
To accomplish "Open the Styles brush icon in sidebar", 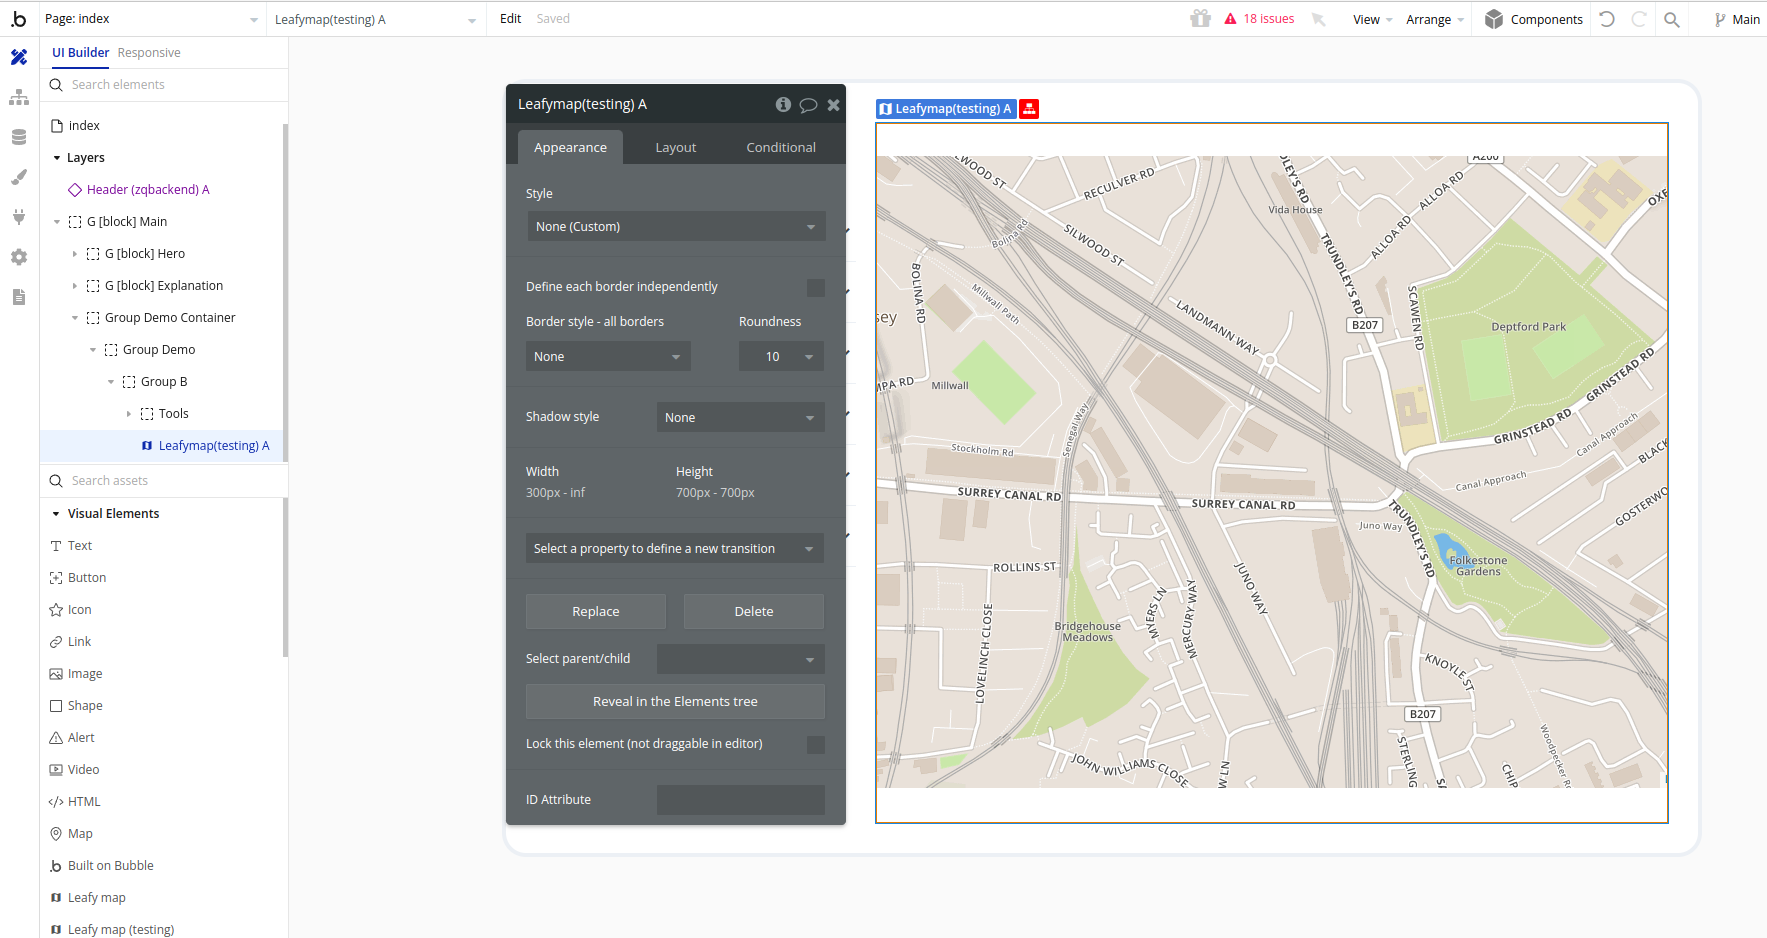I will pos(19,177).
